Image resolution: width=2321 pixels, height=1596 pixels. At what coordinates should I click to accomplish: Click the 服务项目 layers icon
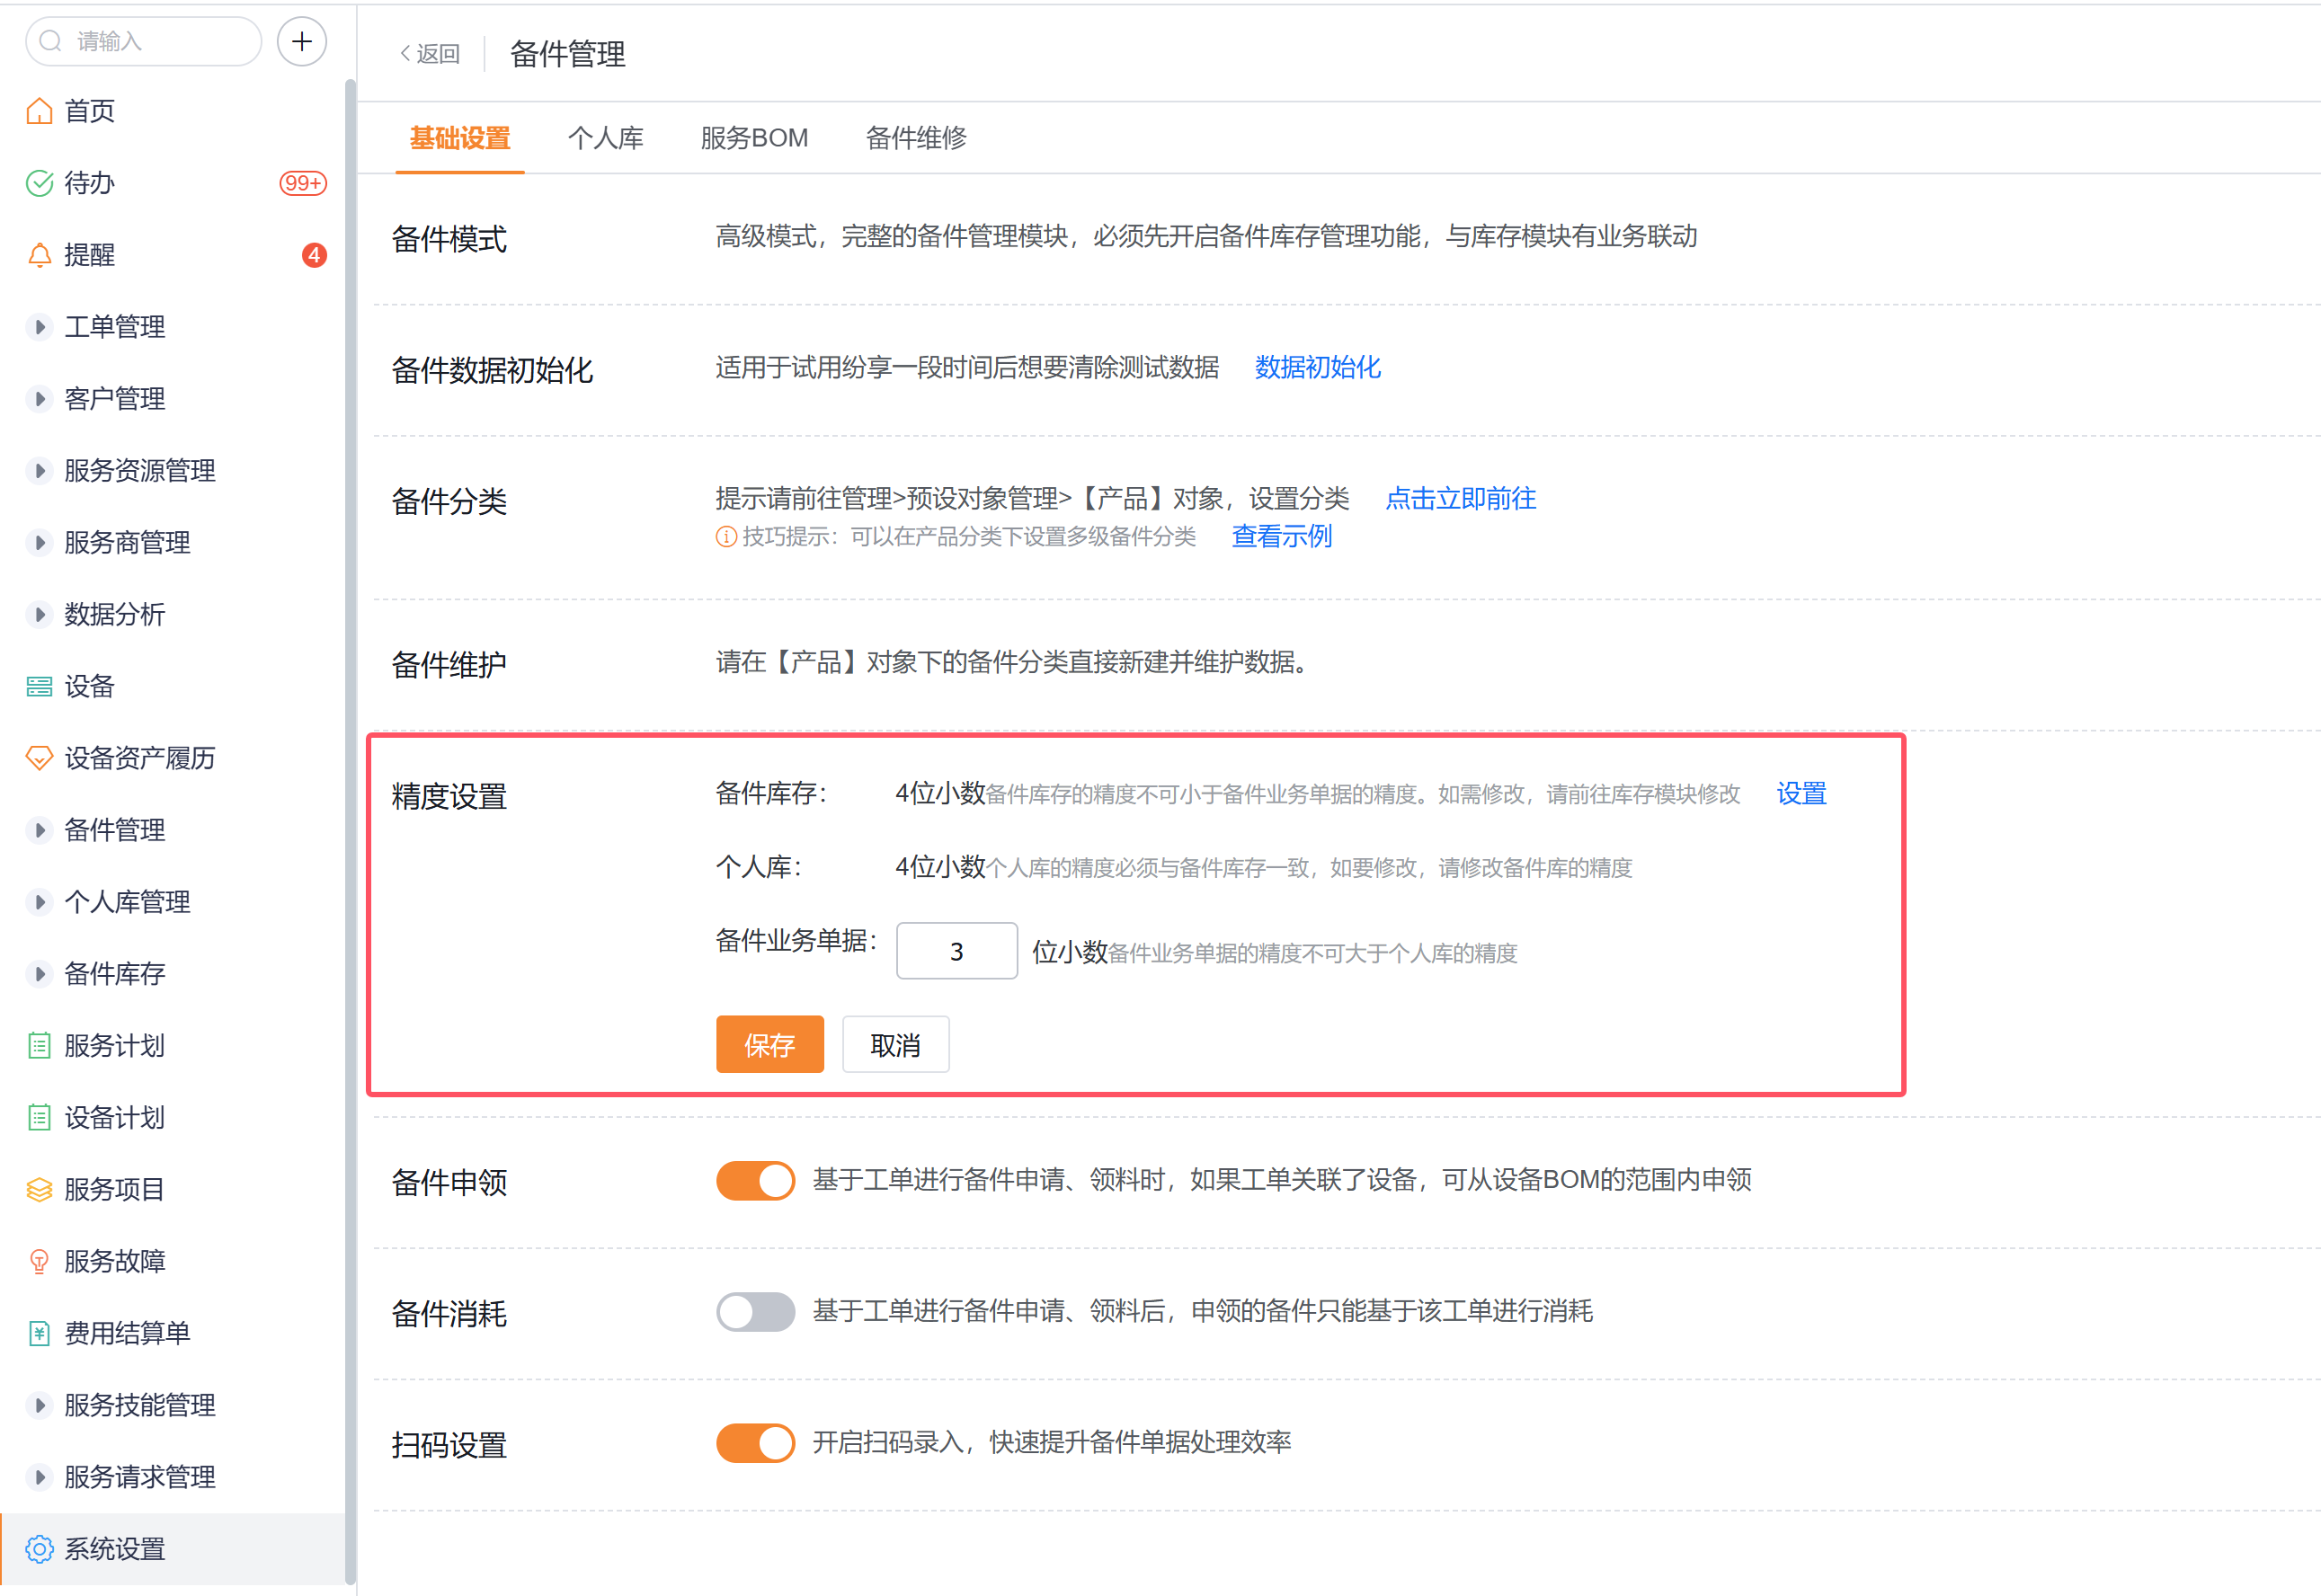tap(39, 1189)
